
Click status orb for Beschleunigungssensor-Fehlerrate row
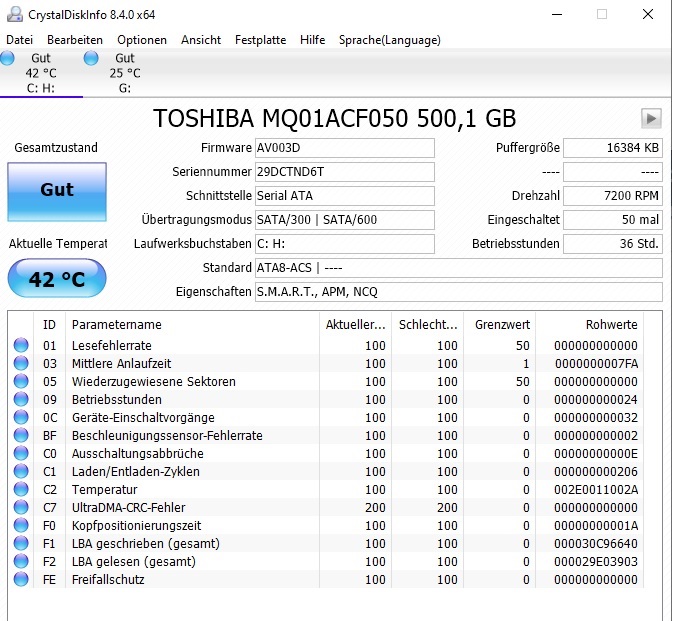[x=21, y=435]
